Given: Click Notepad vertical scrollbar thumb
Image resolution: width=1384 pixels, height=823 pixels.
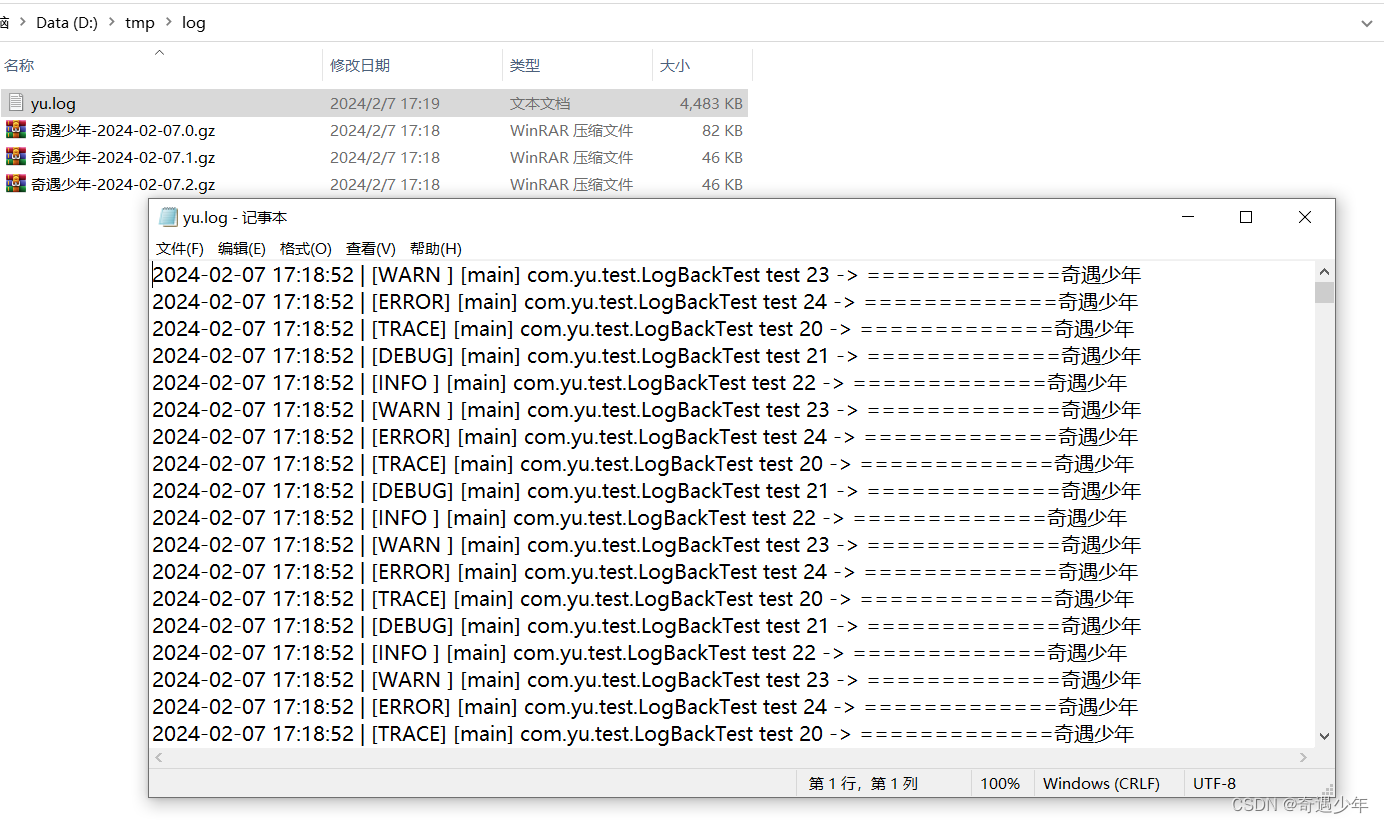Looking at the screenshot, I should tap(1324, 292).
